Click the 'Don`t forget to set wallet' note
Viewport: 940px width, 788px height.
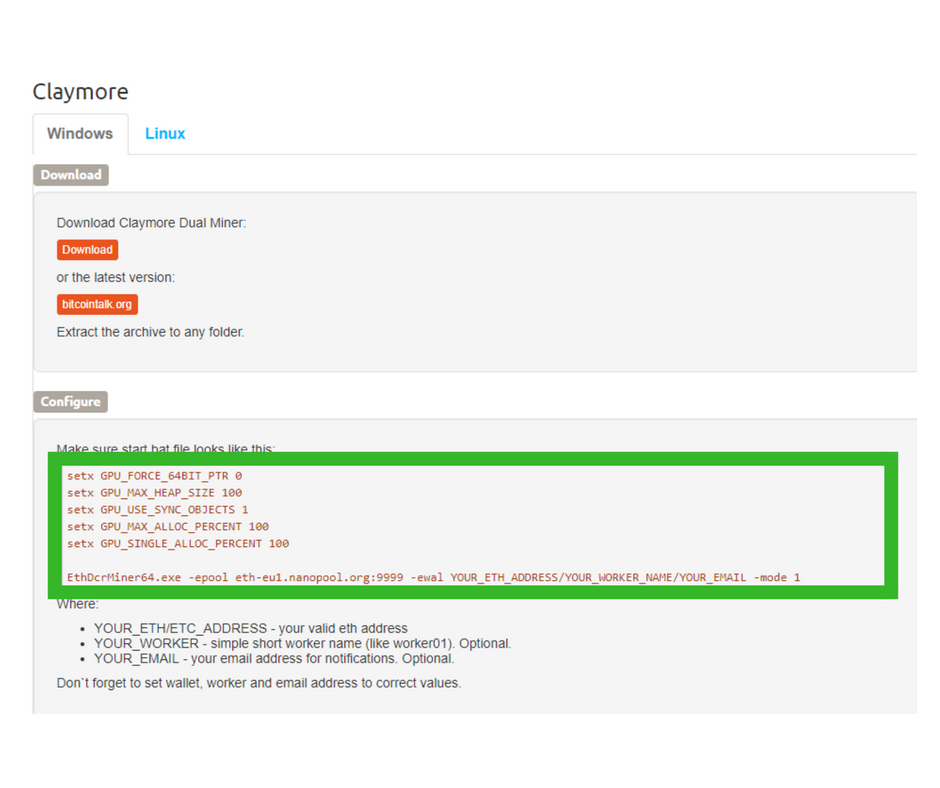click(x=259, y=683)
